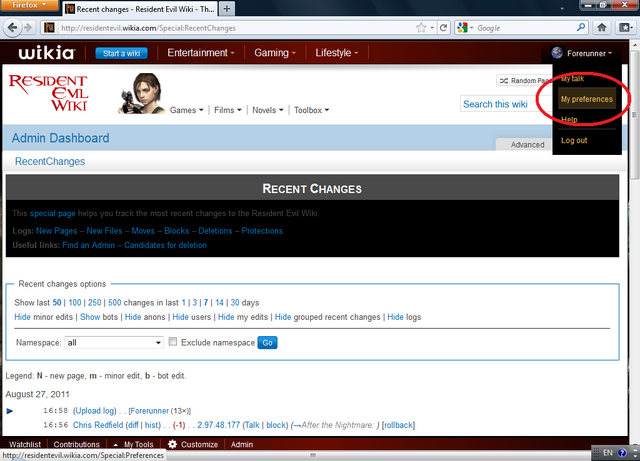Image resolution: width=640 pixels, height=461 pixels.
Task: Open Candidates for deletion link
Action: coord(165,245)
